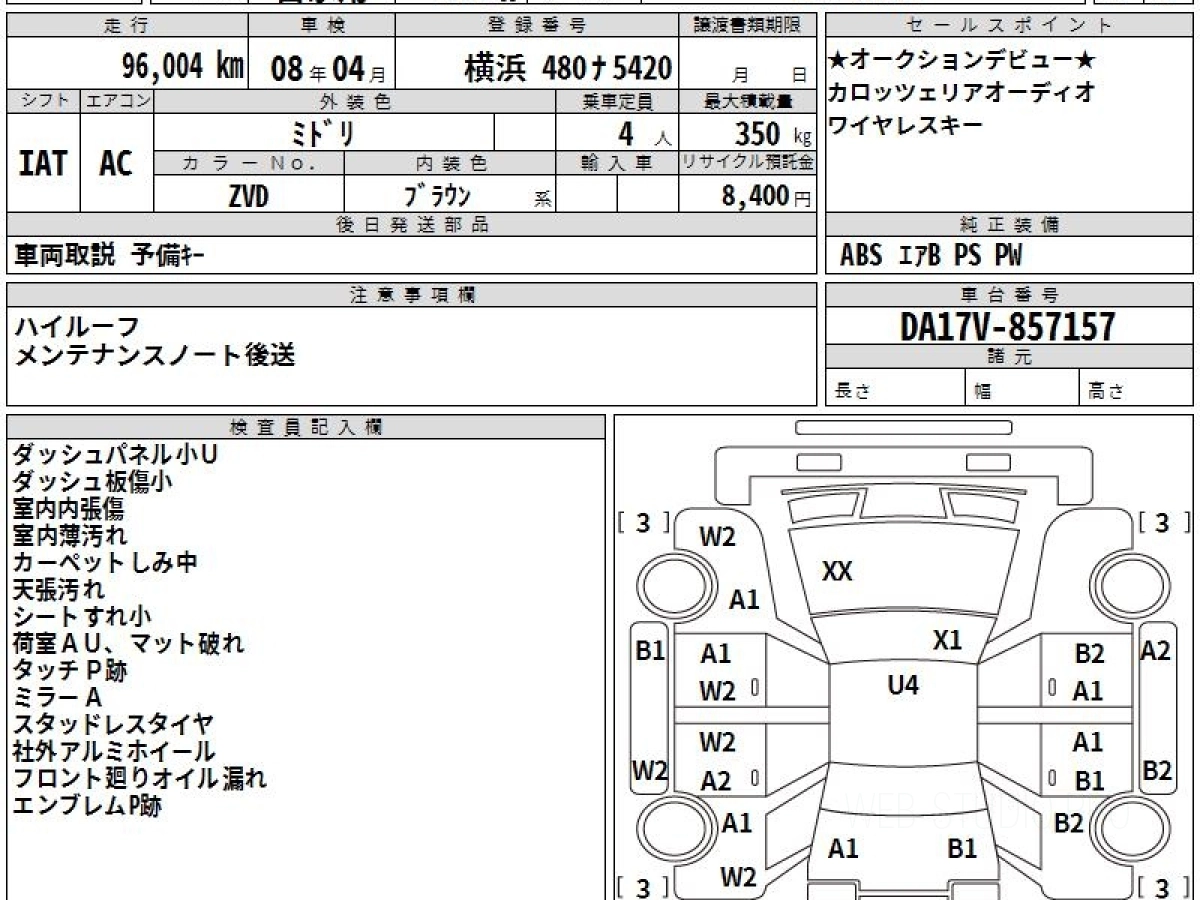Click the top-right [3] tire rating
Viewport: 1200px width, 900px height.
click(x=1161, y=522)
